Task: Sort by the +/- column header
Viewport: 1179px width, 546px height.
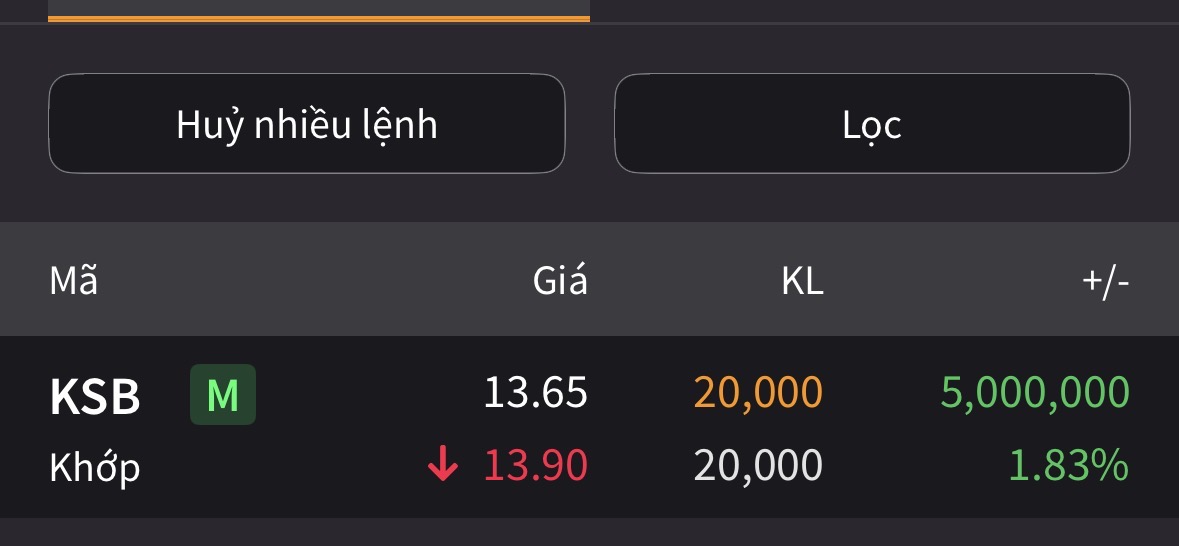Action: click(x=1105, y=281)
